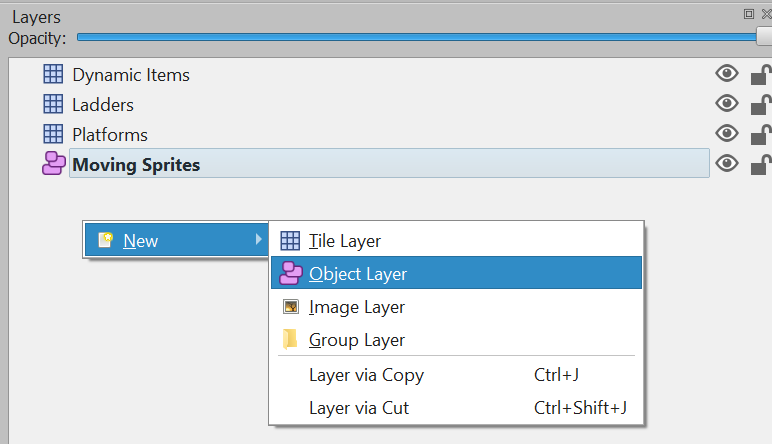
Task: Select the Platforms layer name
Action: [110, 134]
